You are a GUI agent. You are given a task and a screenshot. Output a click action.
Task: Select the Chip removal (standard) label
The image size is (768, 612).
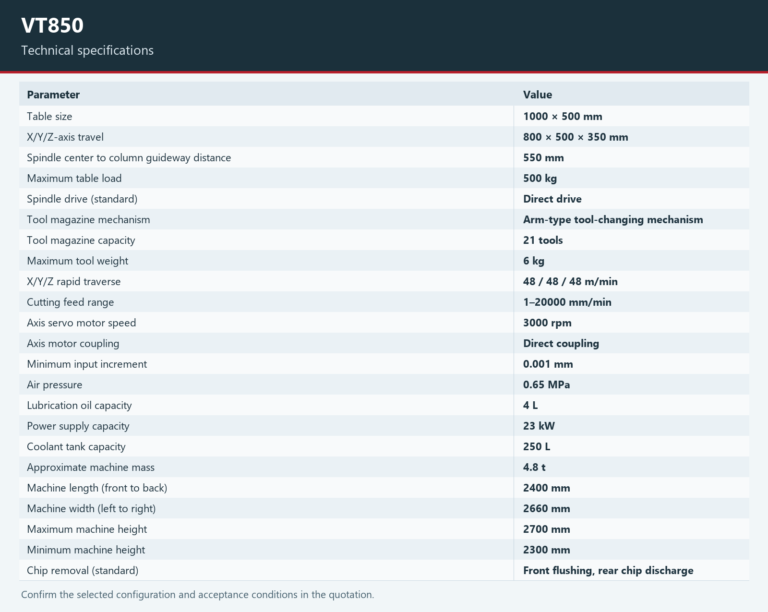[83, 570]
